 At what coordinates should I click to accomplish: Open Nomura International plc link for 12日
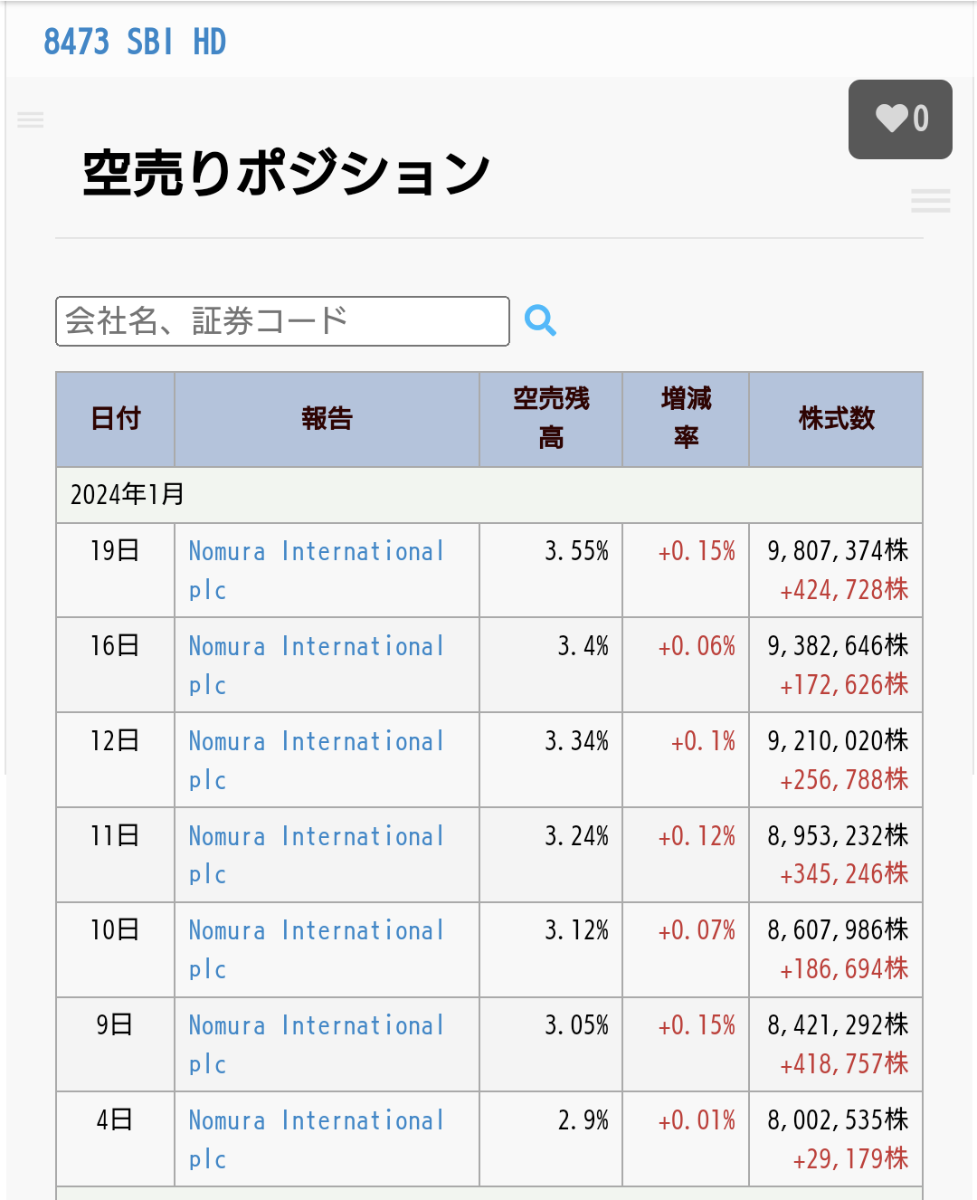click(315, 742)
